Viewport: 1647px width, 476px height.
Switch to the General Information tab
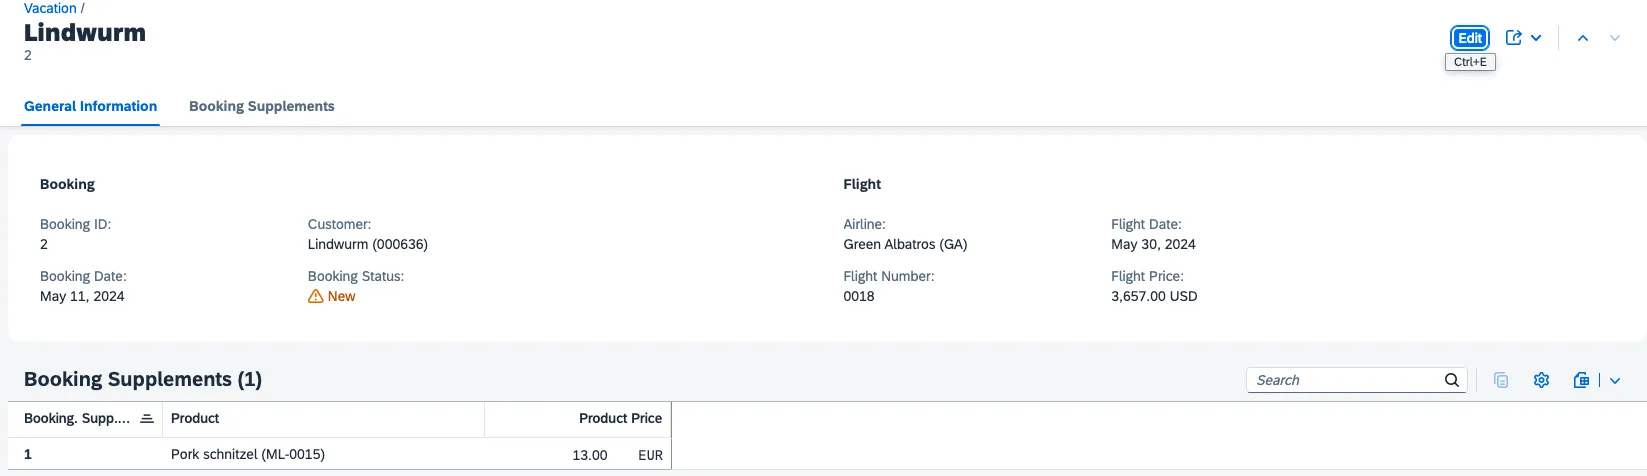(x=90, y=106)
